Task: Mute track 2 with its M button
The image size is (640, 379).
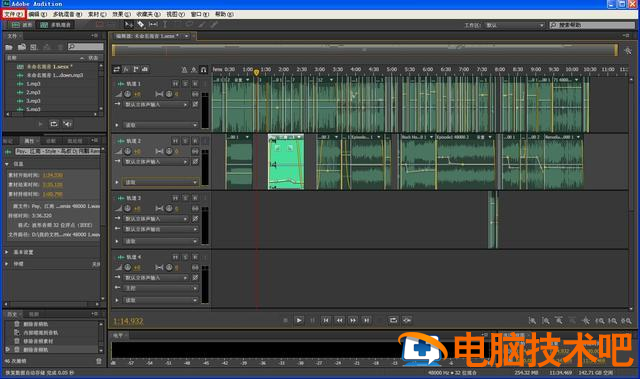Action: tap(176, 141)
